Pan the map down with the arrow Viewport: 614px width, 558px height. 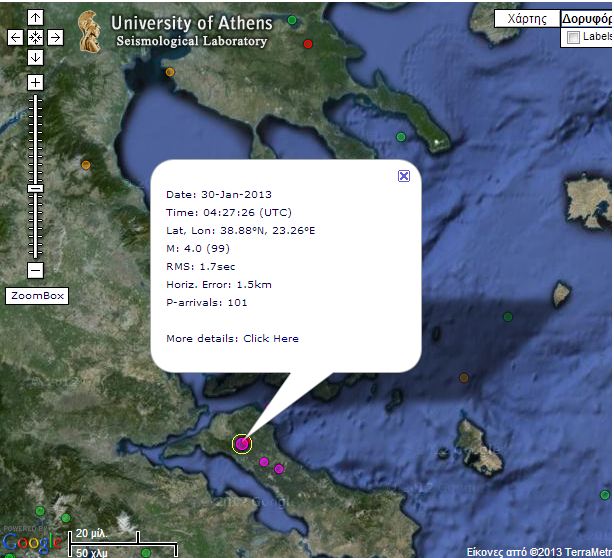(35, 57)
